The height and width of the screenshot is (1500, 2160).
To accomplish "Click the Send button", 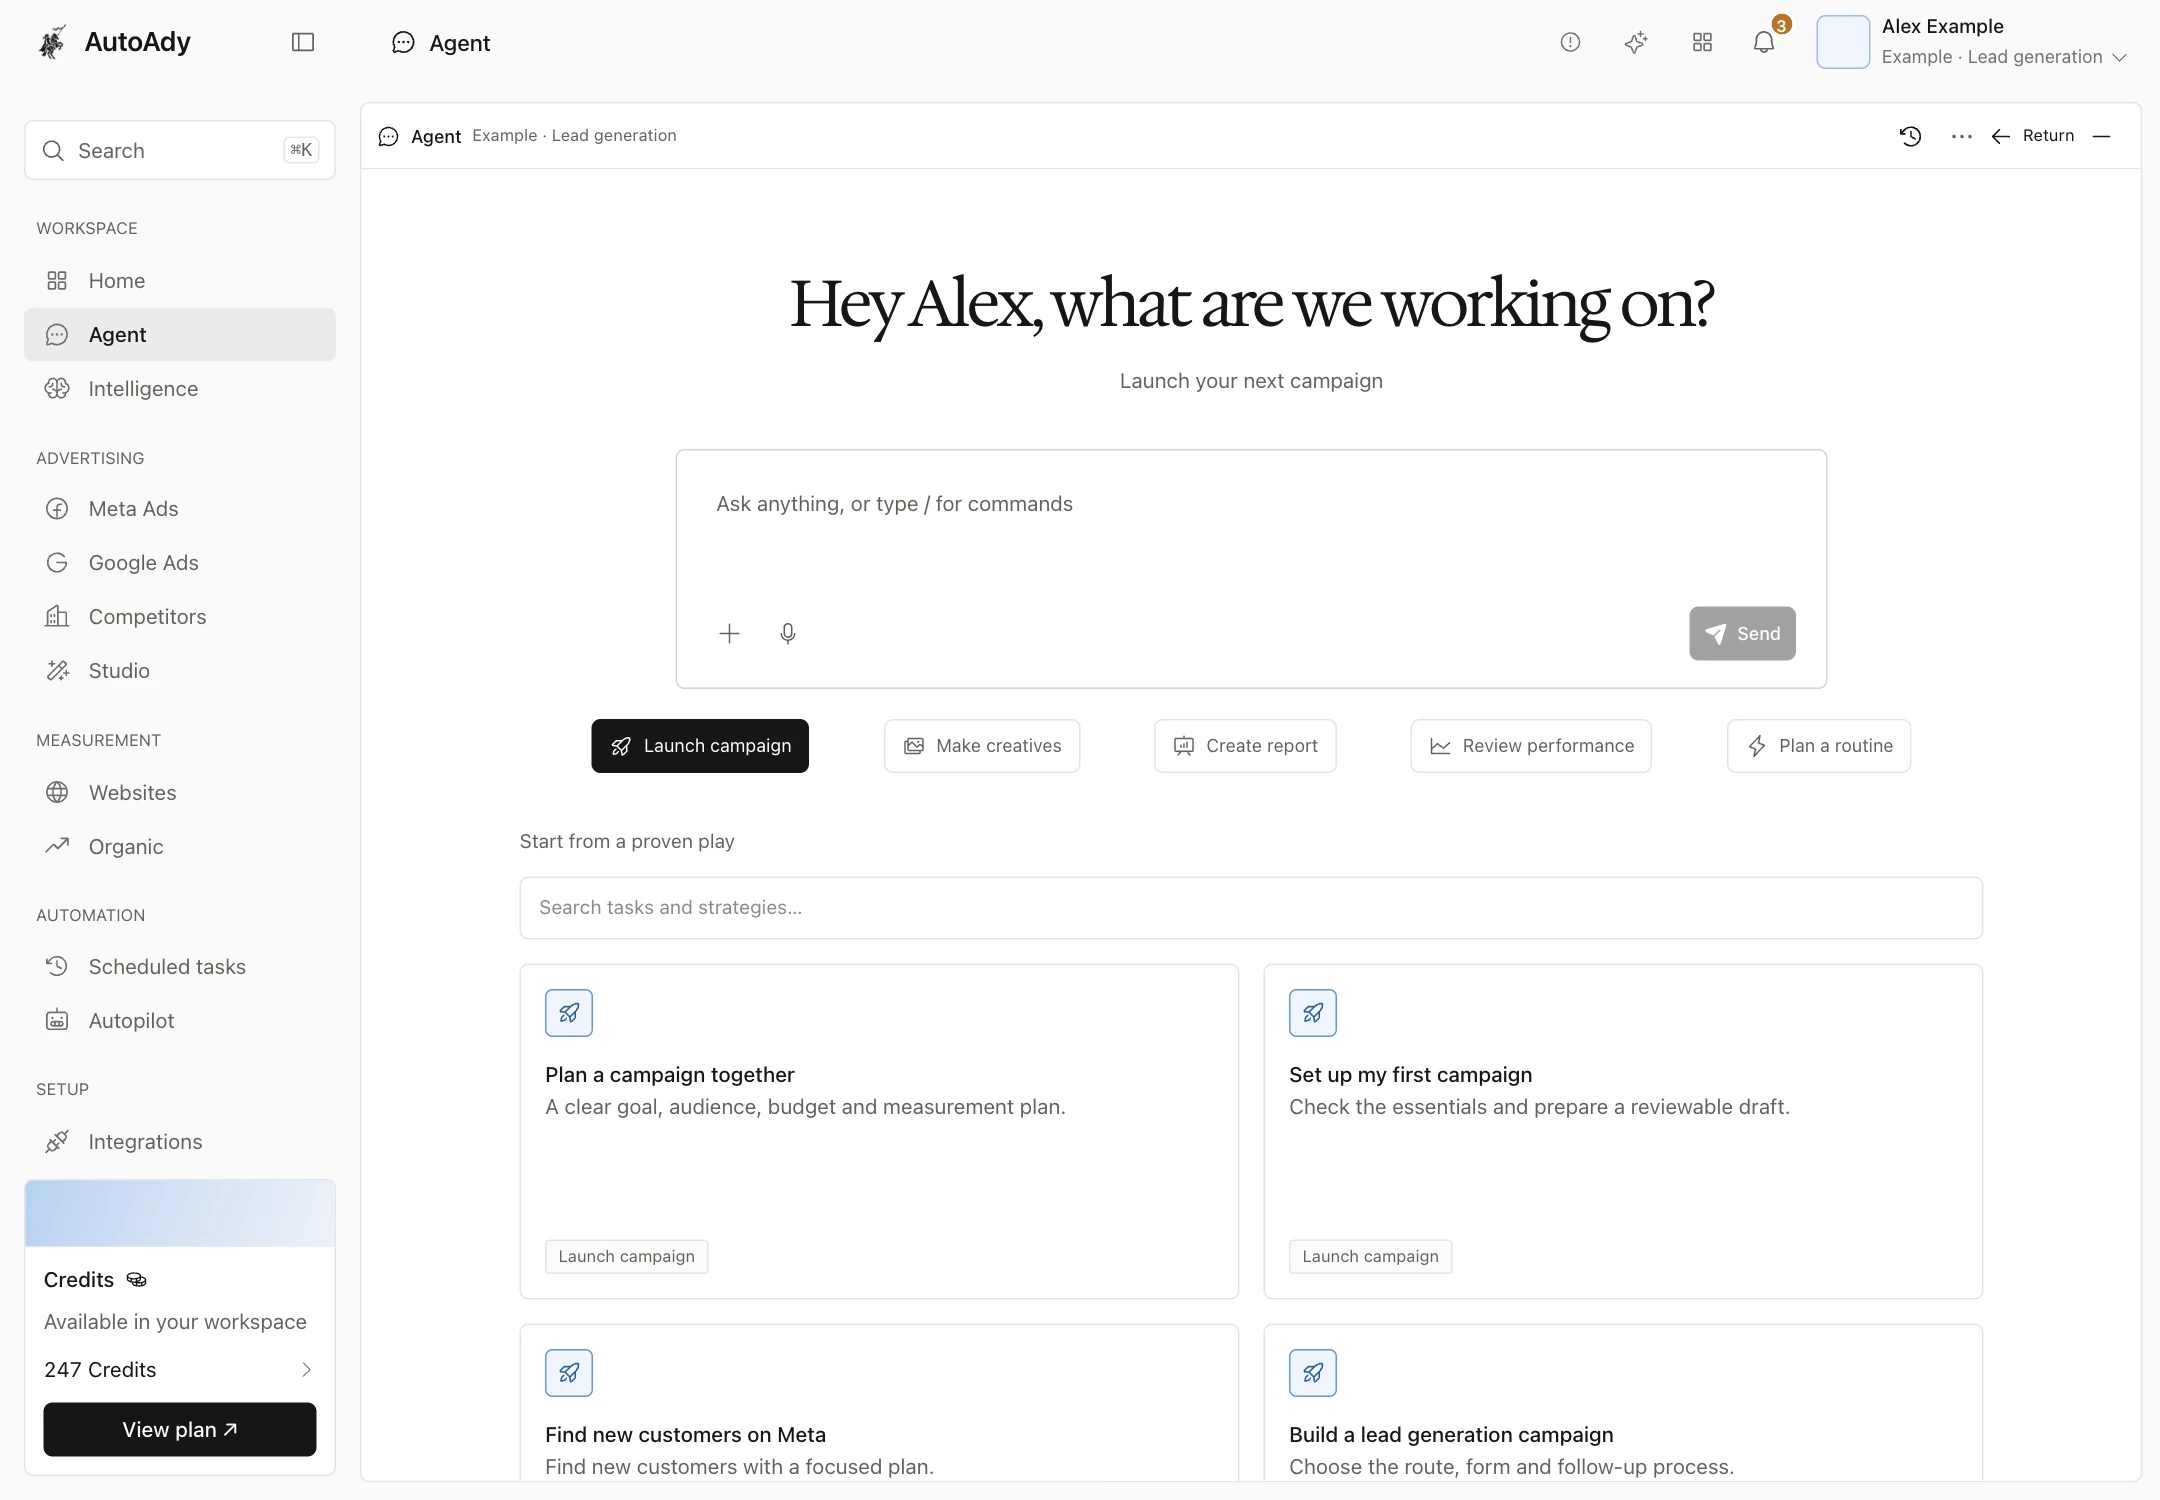I will pyautogui.click(x=1742, y=633).
